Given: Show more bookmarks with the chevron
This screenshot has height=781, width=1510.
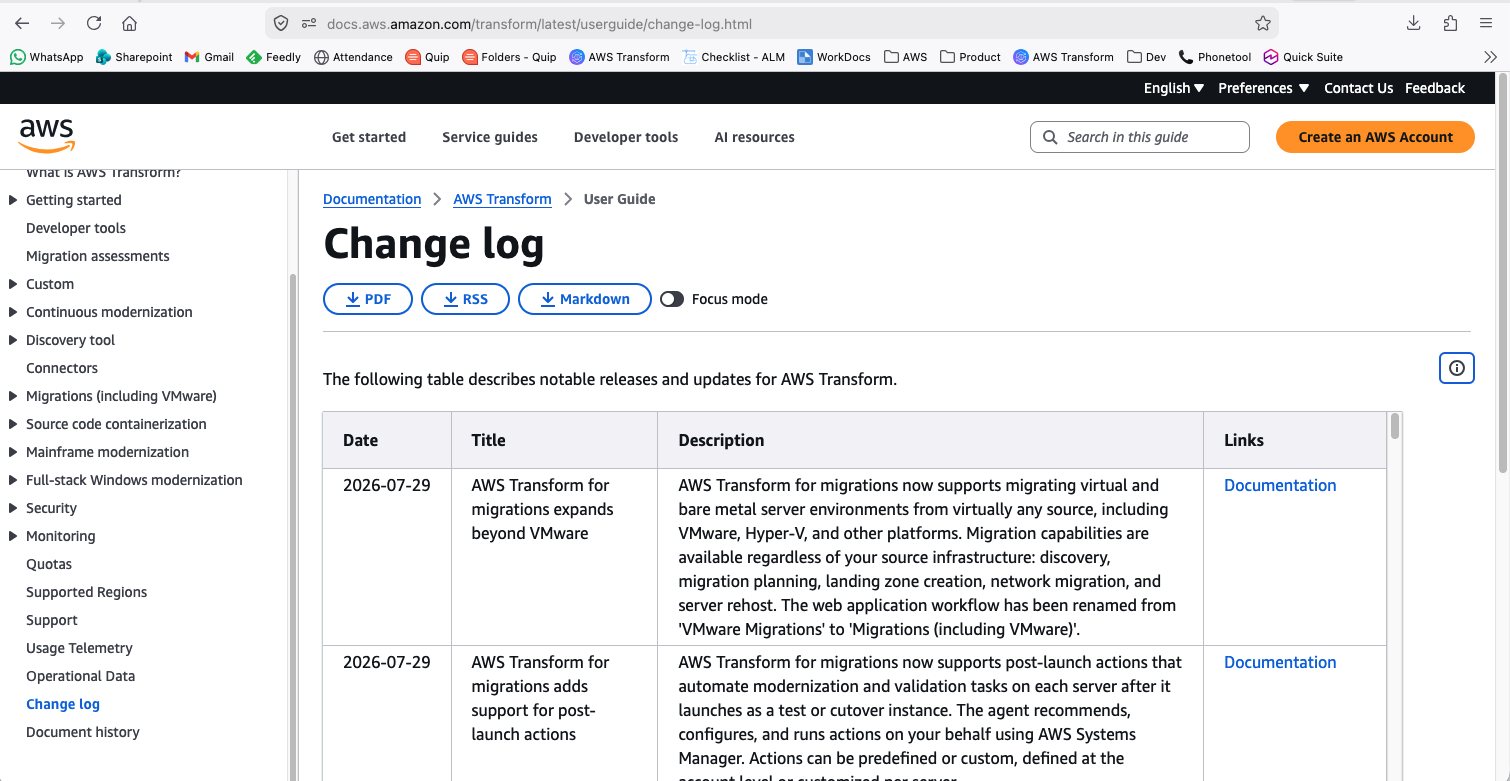Looking at the screenshot, I should 1490,57.
